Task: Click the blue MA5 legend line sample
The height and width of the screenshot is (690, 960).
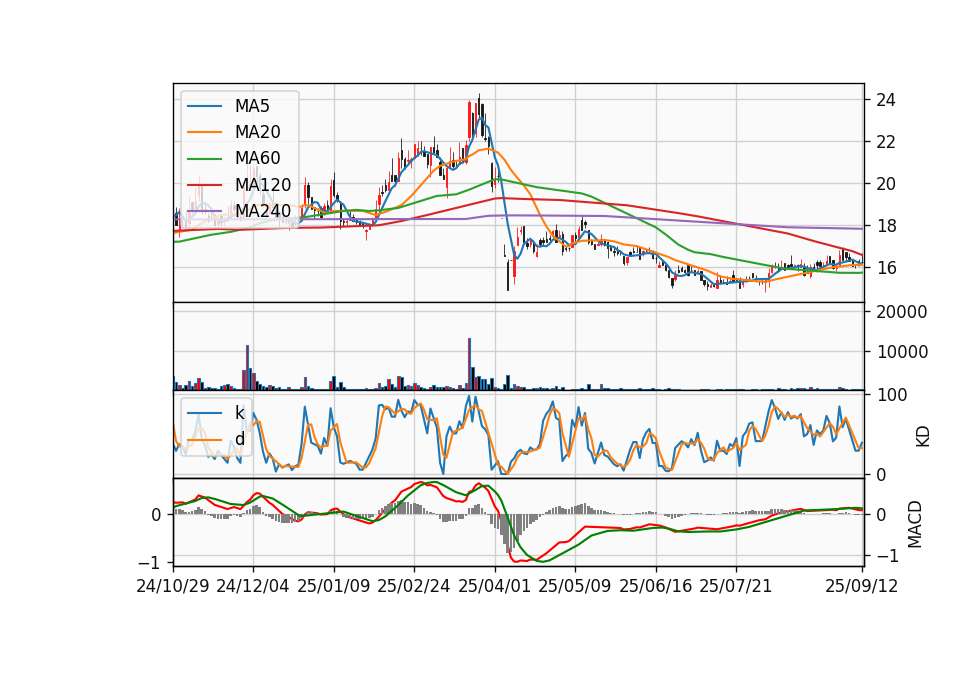Action: [204, 106]
